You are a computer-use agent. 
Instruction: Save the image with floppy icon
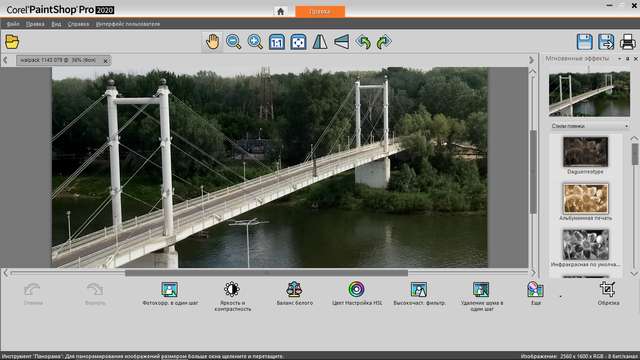click(584, 42)
